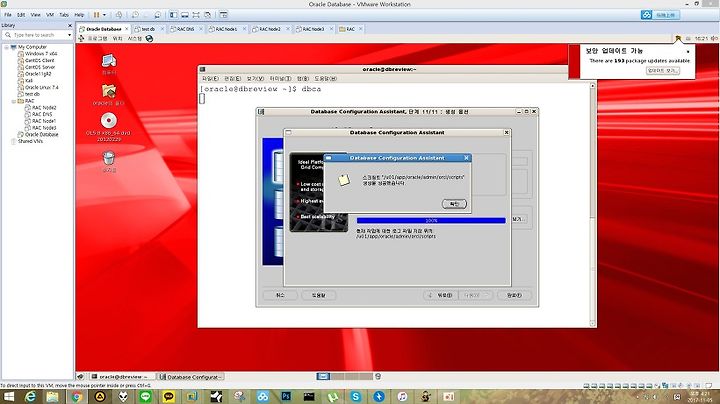Open Chrome from Windows taskbar
This screenshot has width=720, height=404.
pyautogui.click(x=77, y=397)
